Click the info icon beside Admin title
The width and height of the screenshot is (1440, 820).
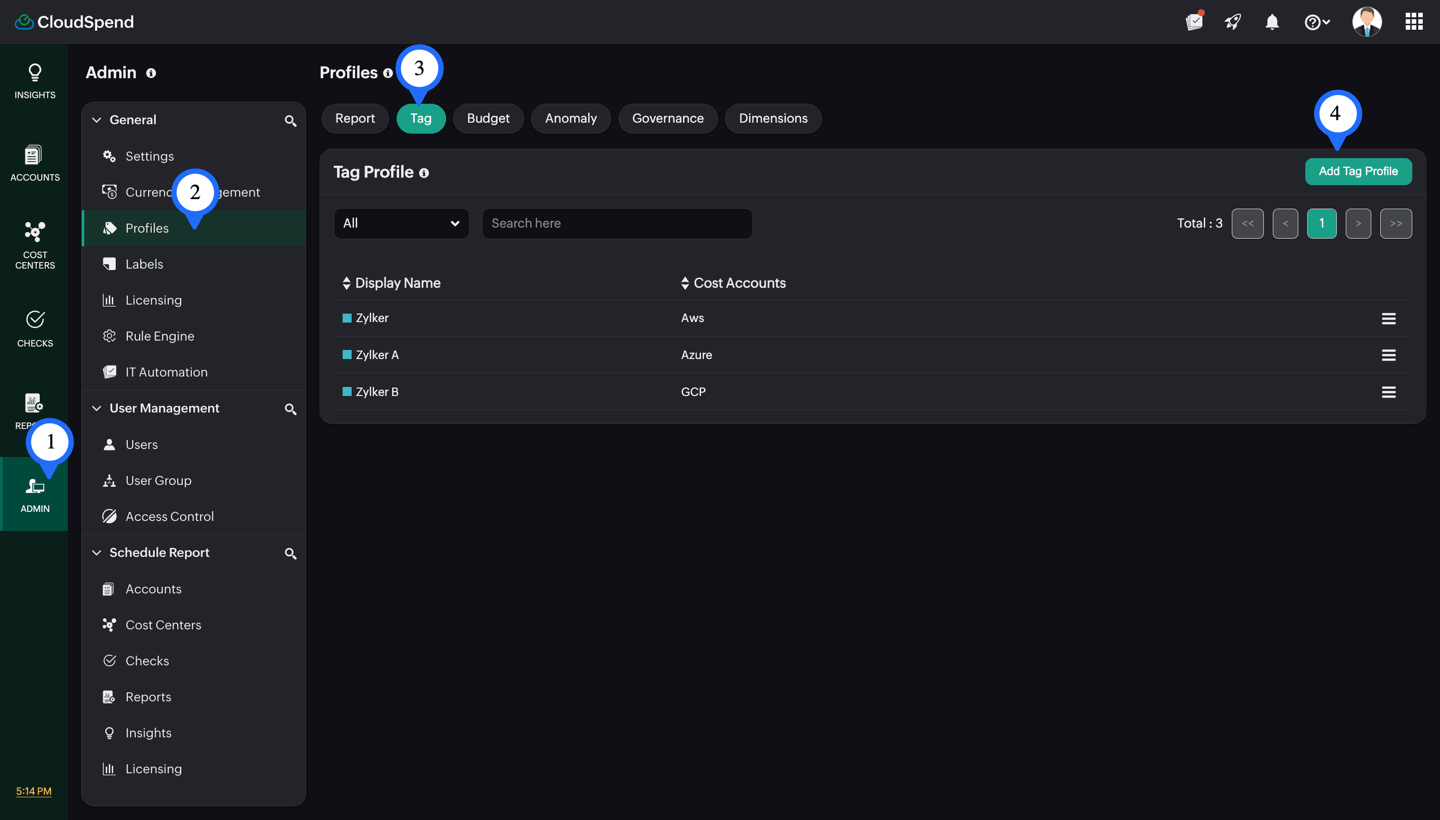[151, 73]
